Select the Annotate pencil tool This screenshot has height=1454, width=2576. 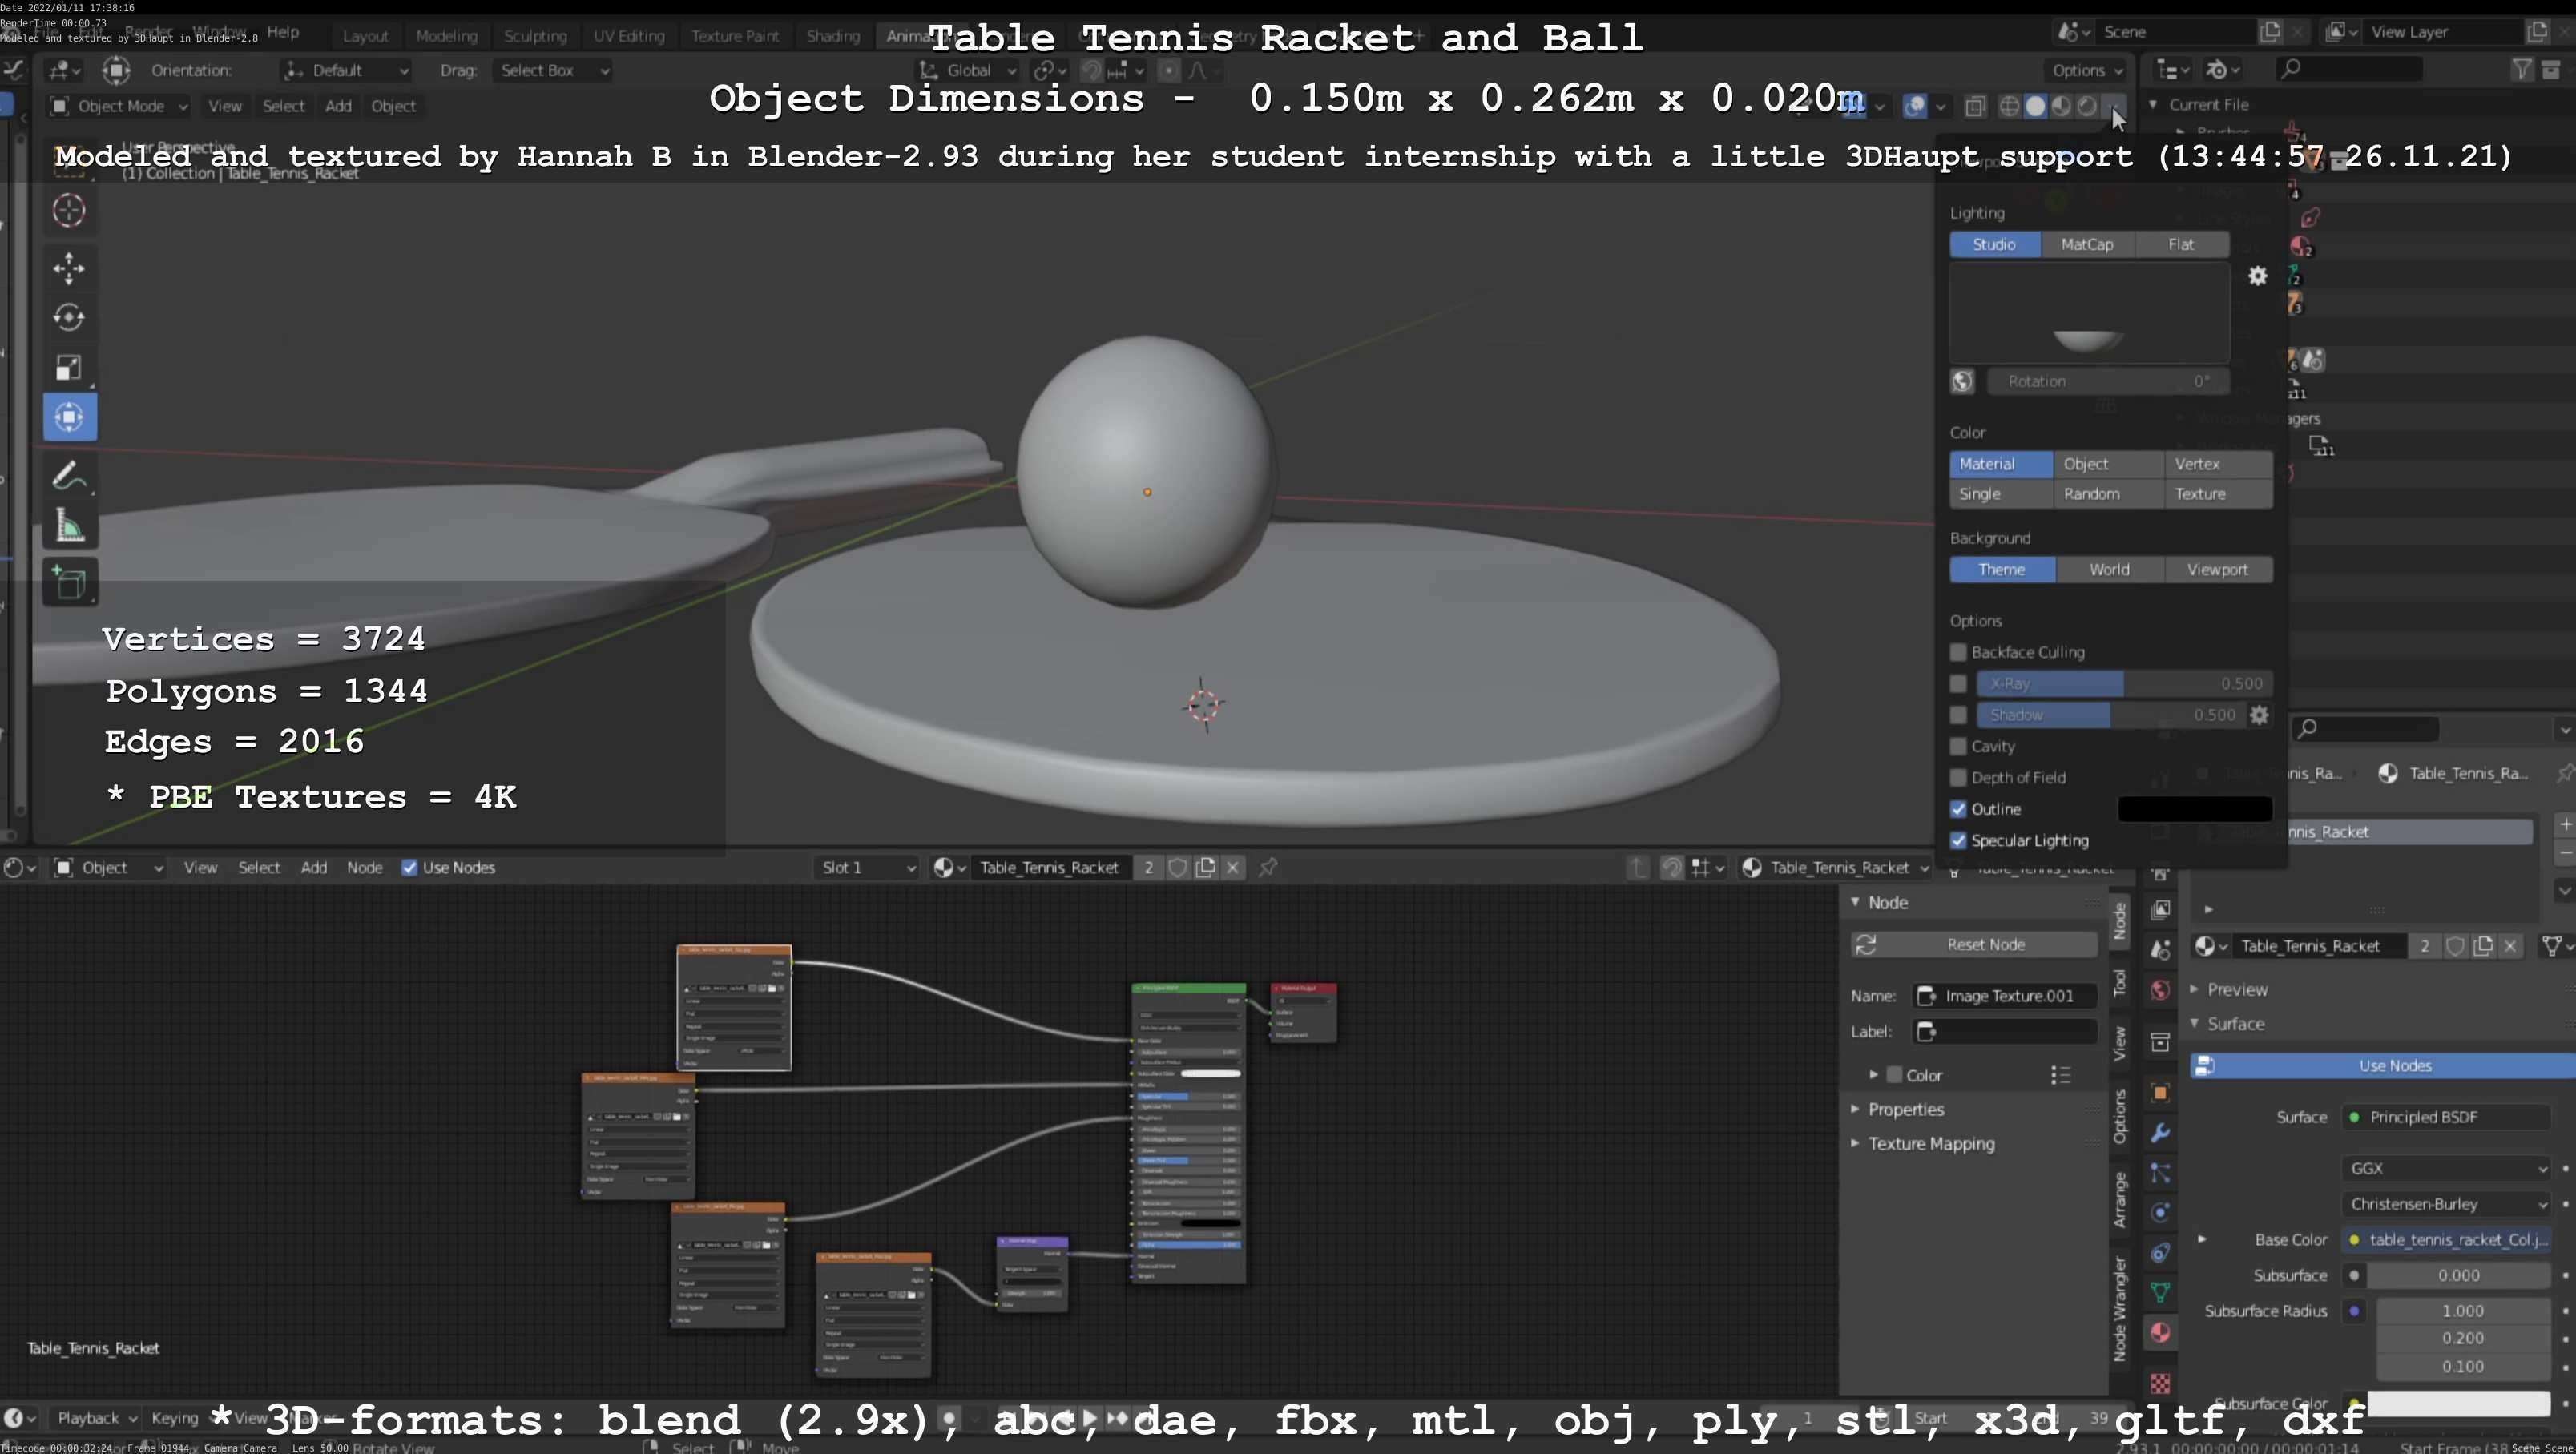(x=69, y=476)
